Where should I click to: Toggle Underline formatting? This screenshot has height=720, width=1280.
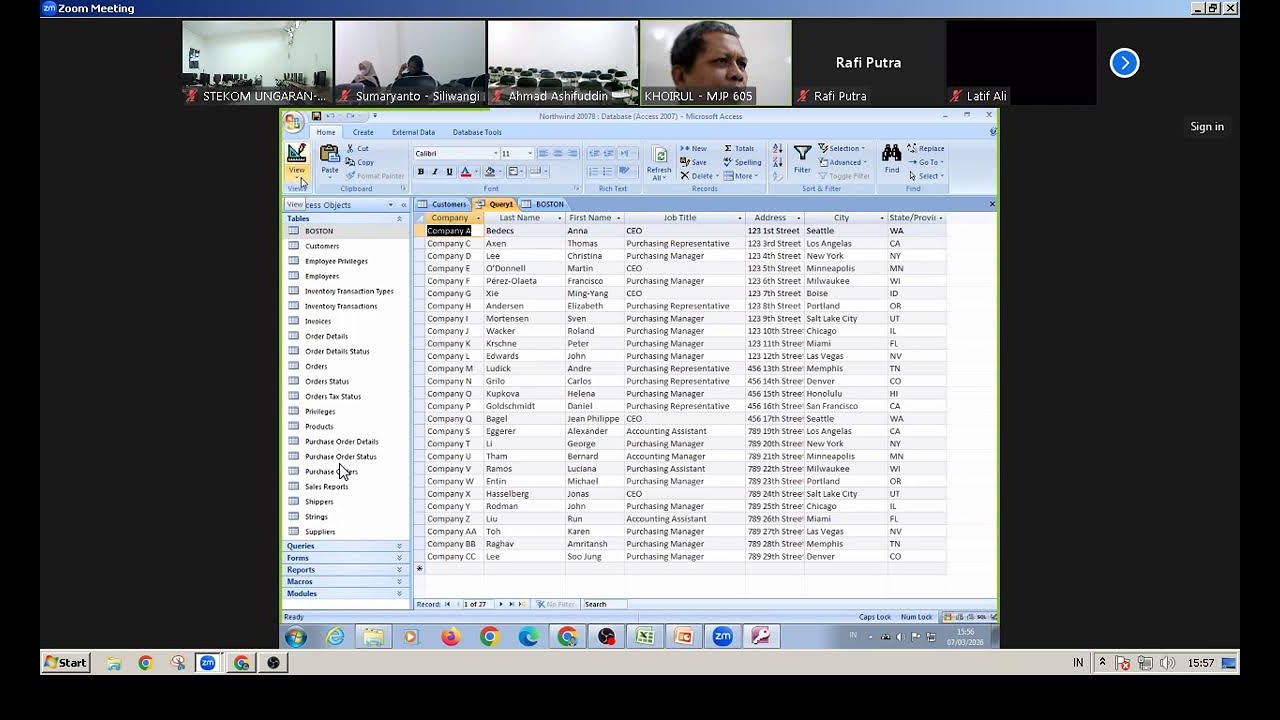click(449, 172)
